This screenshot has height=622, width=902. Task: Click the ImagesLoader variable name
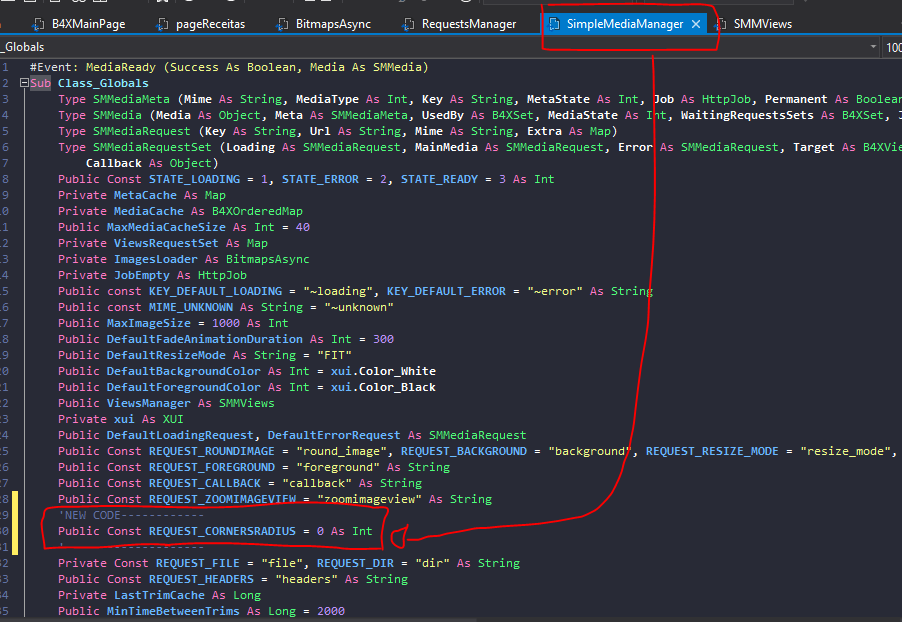pyautogui.click(x=155, y=260)
